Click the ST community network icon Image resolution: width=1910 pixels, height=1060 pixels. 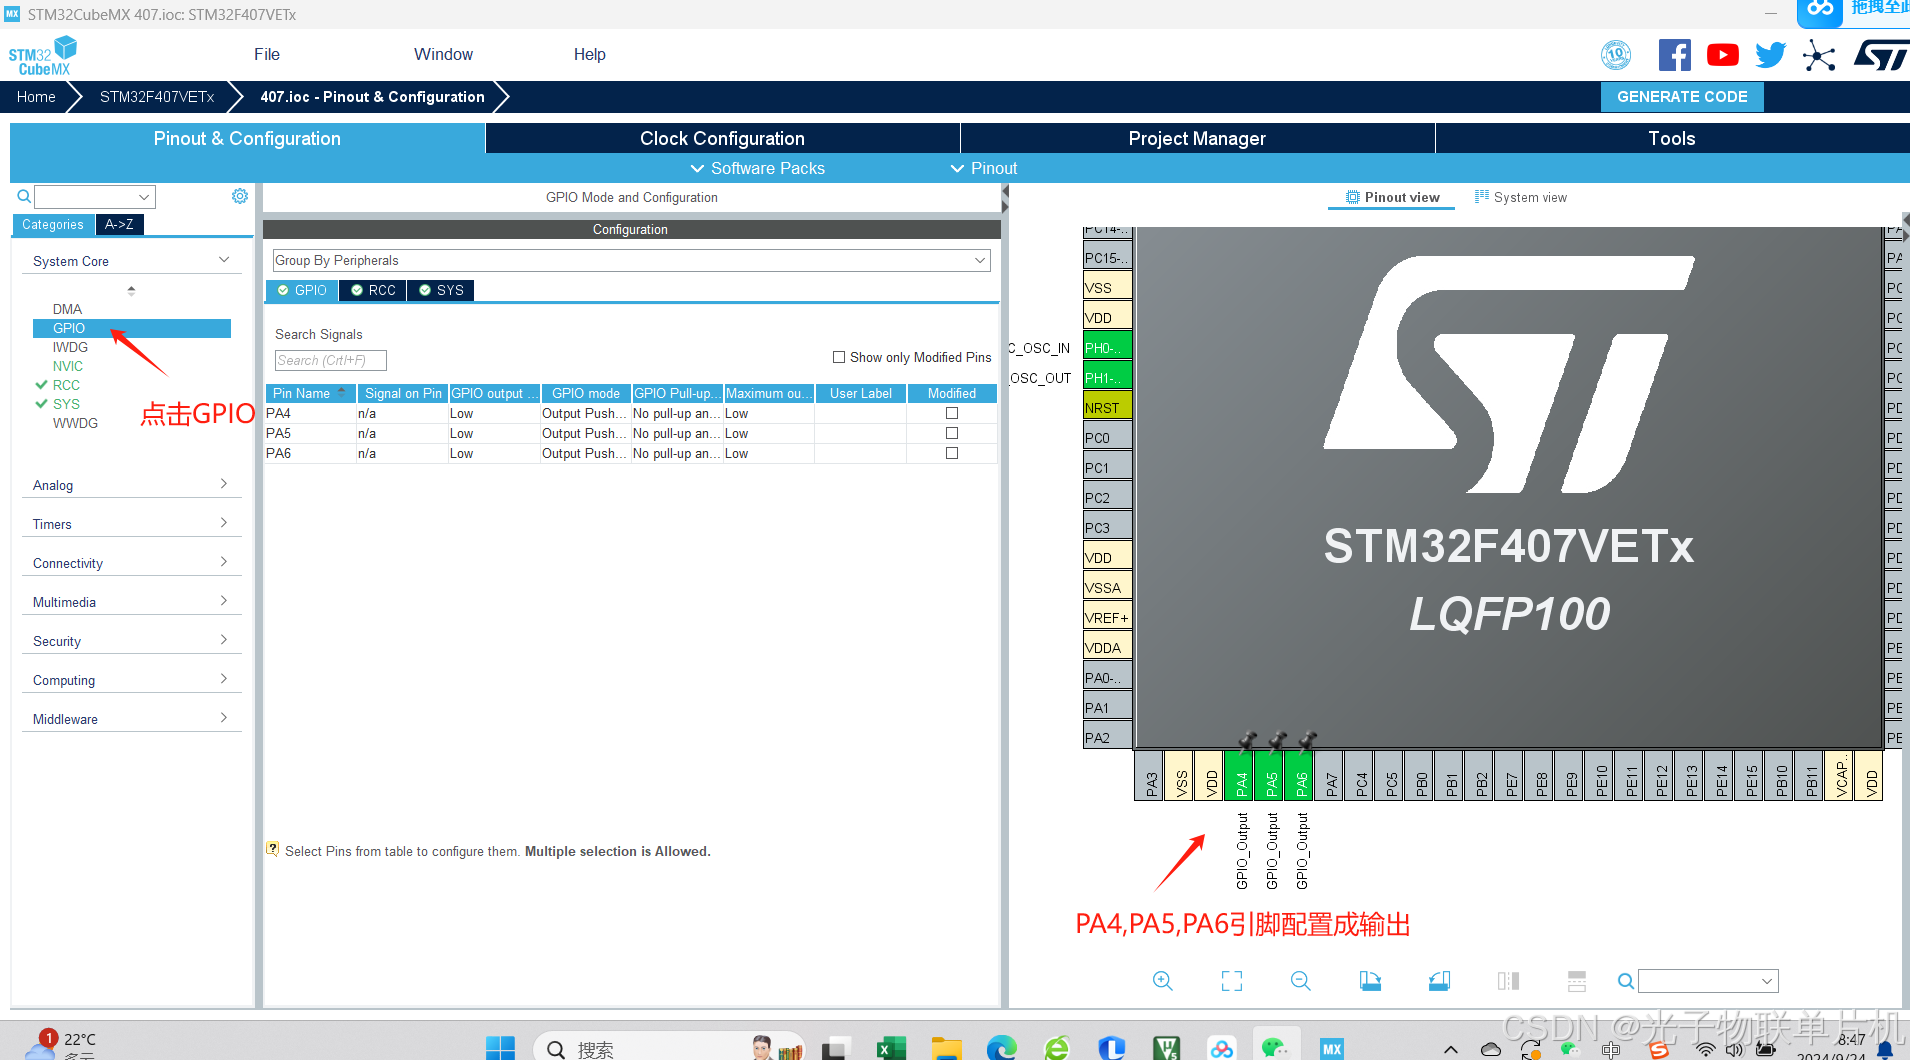[x=1819, y=55]
